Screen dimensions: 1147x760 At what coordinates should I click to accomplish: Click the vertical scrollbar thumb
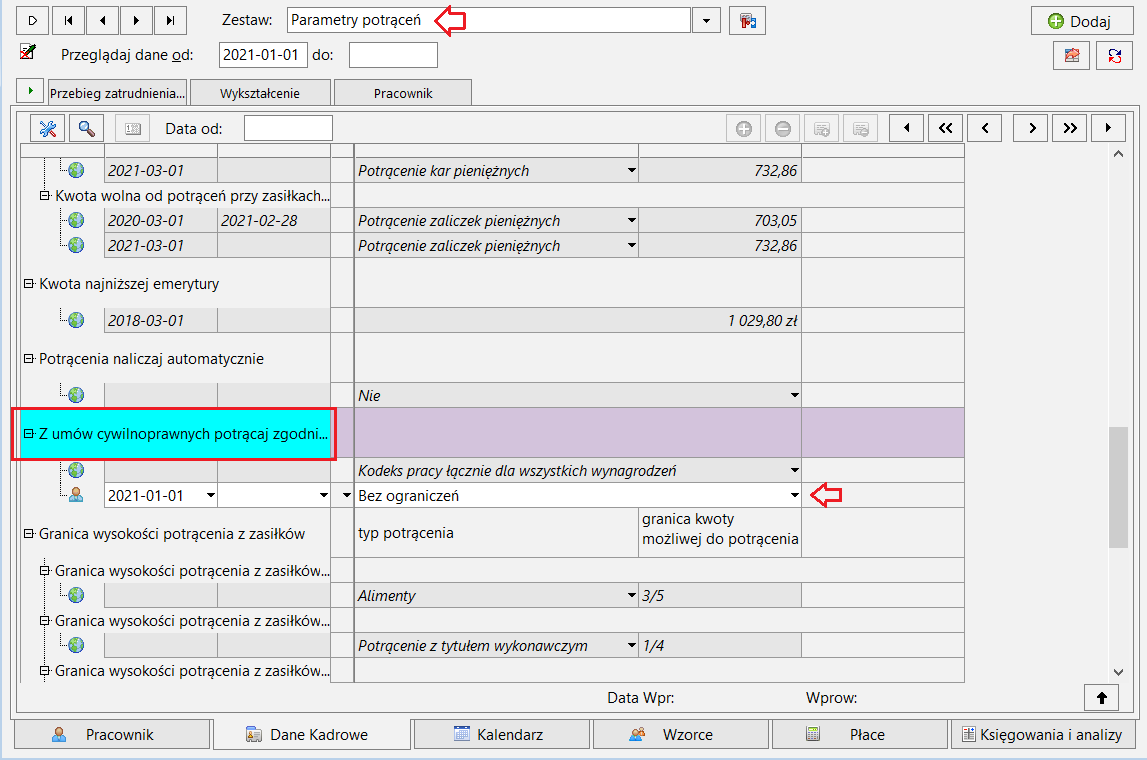[1118, 487]
